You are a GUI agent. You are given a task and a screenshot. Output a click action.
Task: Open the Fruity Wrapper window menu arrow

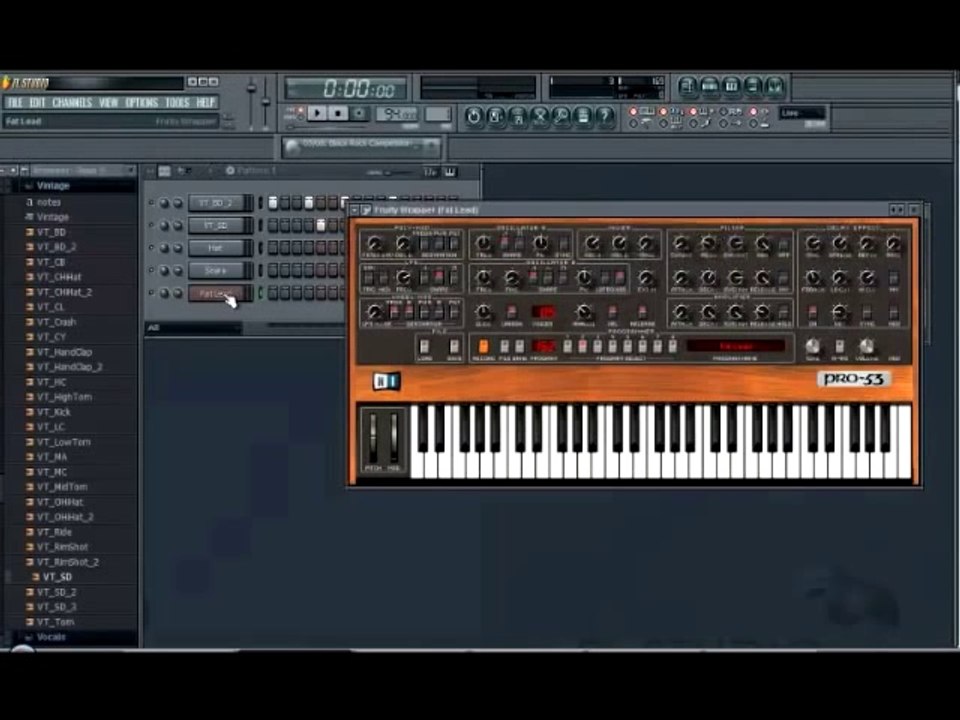pos(354,210)
